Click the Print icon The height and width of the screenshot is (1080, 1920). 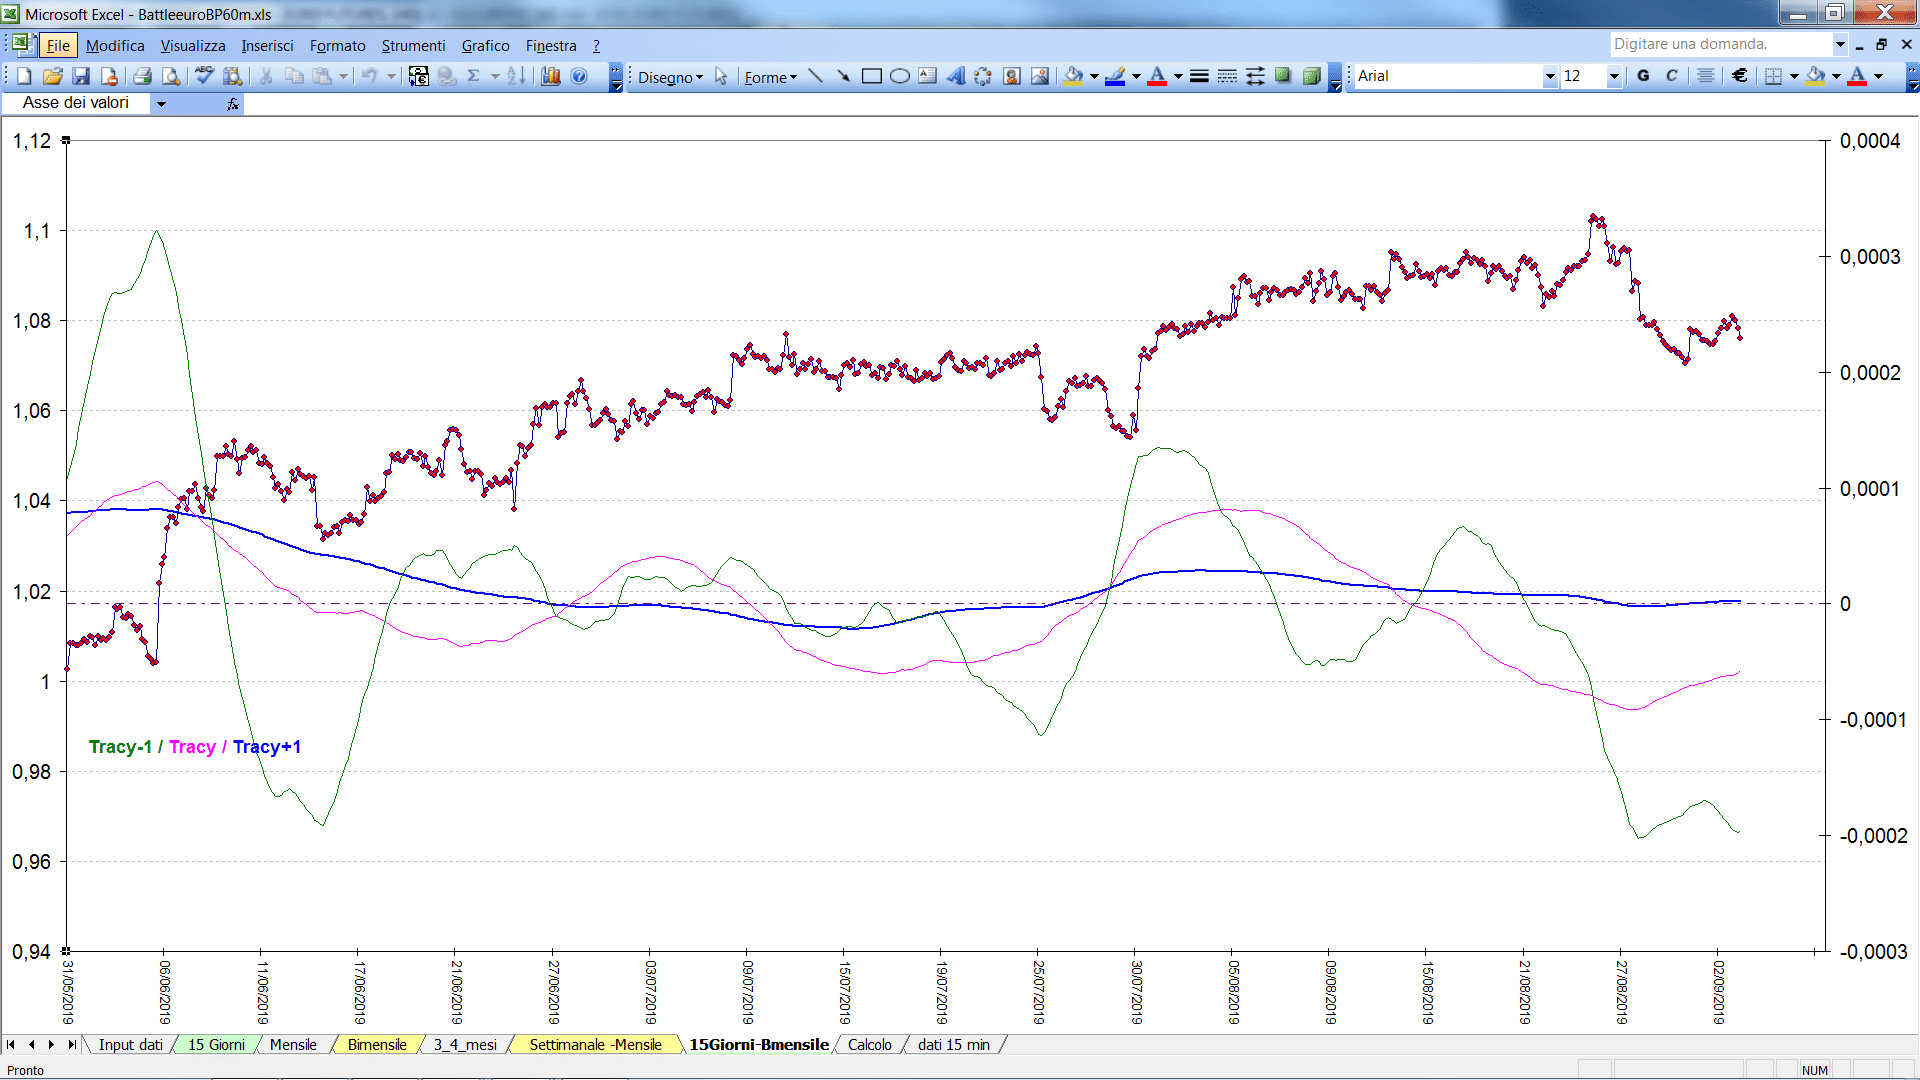(x=142, y=76)
